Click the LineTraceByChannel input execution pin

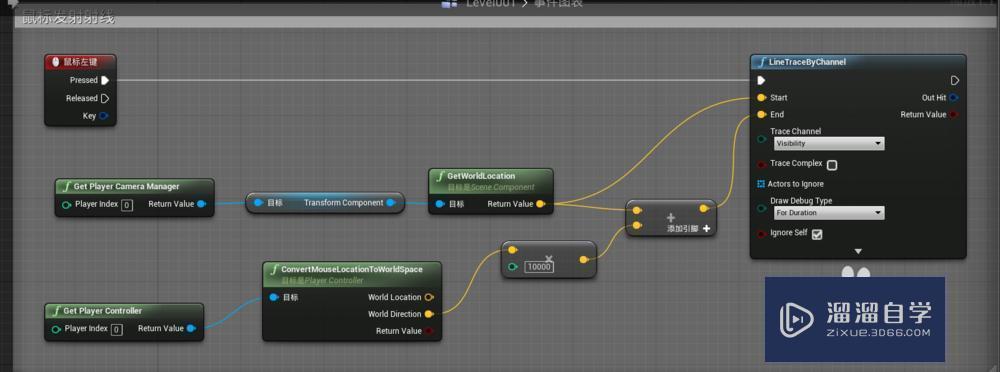pyautogui.click(x=761, y=80)
